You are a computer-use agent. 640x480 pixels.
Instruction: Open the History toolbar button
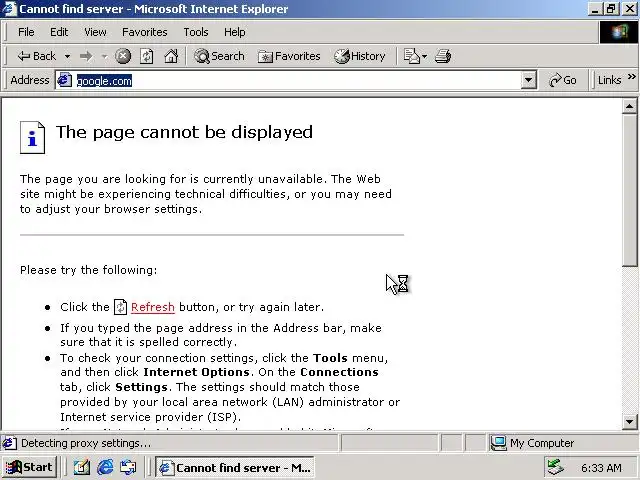[x=360, y=56]
